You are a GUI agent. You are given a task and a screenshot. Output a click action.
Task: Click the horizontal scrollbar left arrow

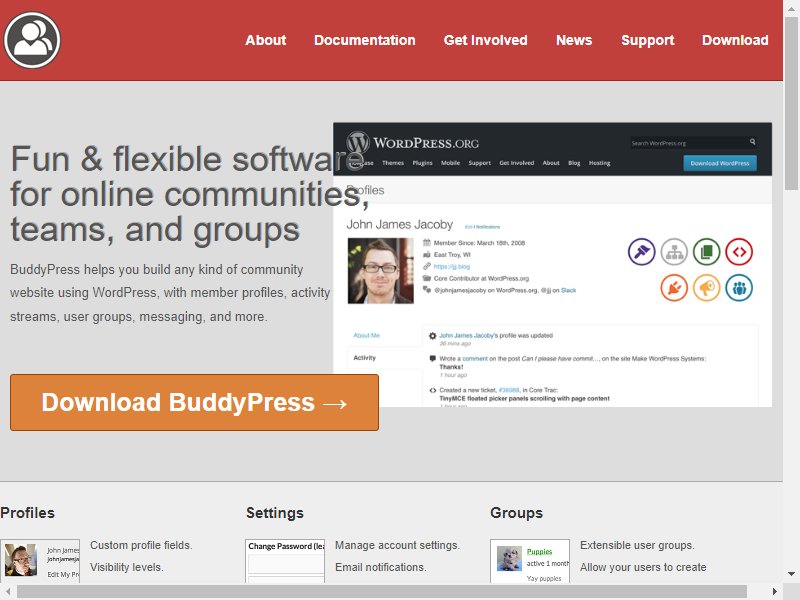pos(8,591)
